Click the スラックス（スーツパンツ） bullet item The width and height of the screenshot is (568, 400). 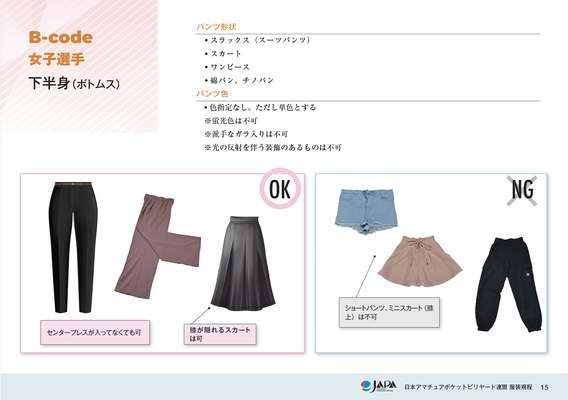[x=257, y=40]
